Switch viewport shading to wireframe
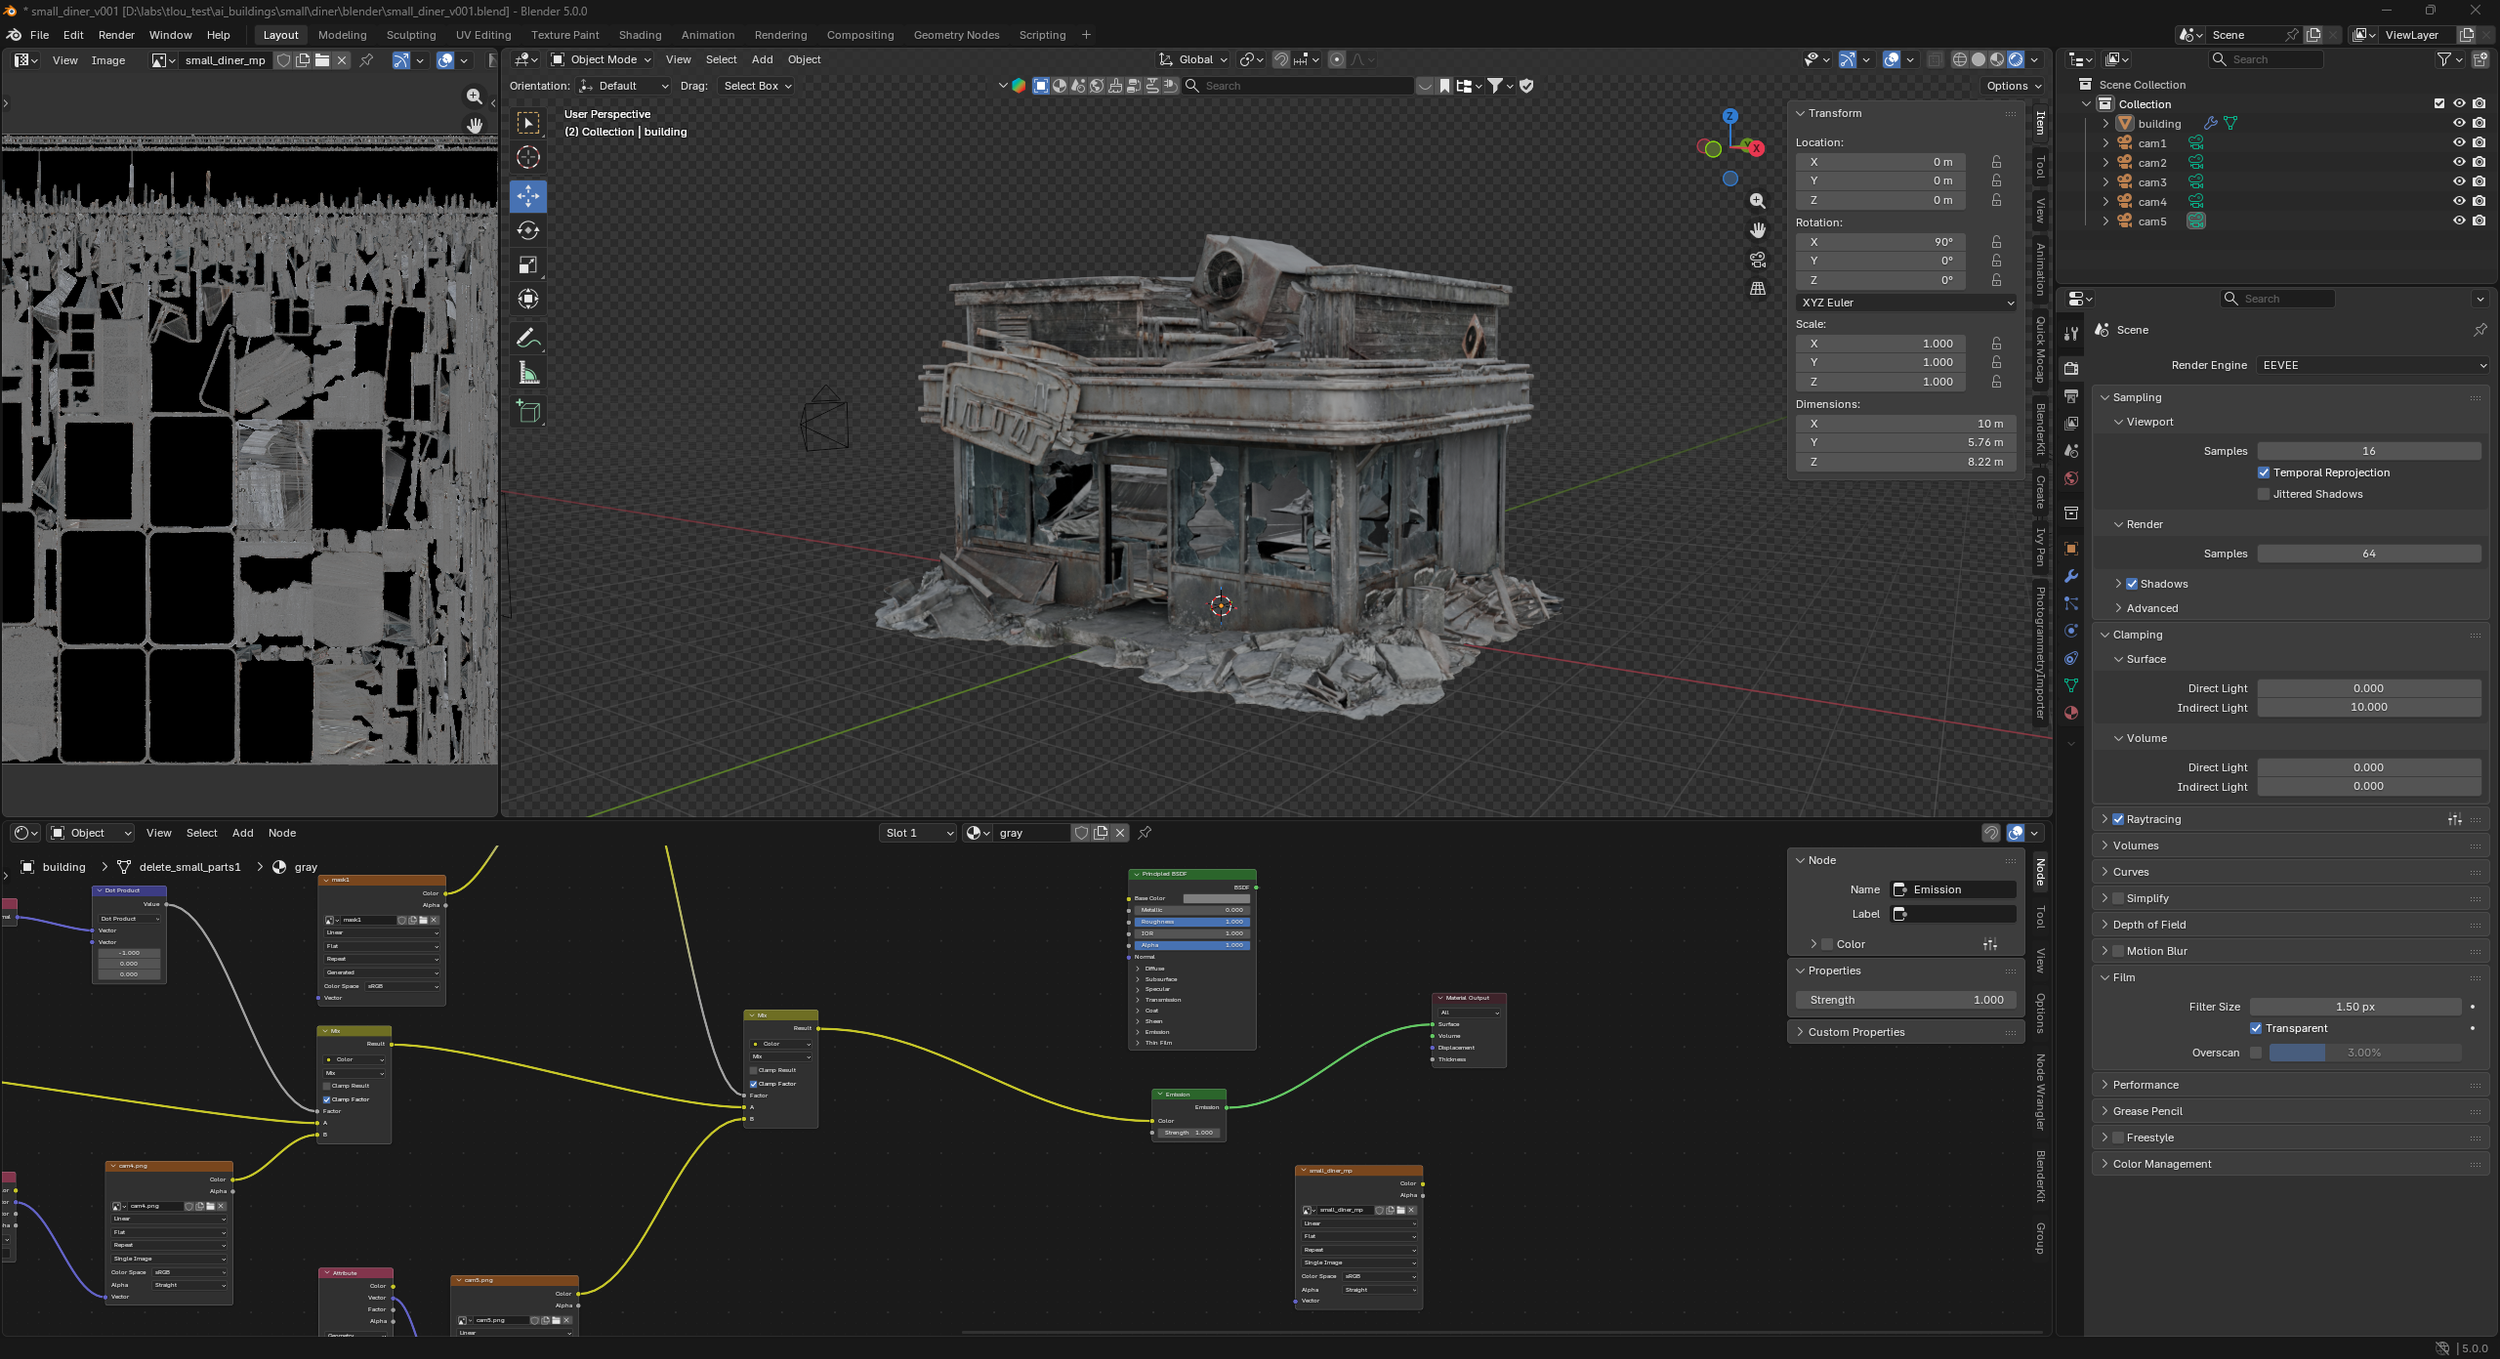Screen dimensions: 2500x1359 (1959, 60)
